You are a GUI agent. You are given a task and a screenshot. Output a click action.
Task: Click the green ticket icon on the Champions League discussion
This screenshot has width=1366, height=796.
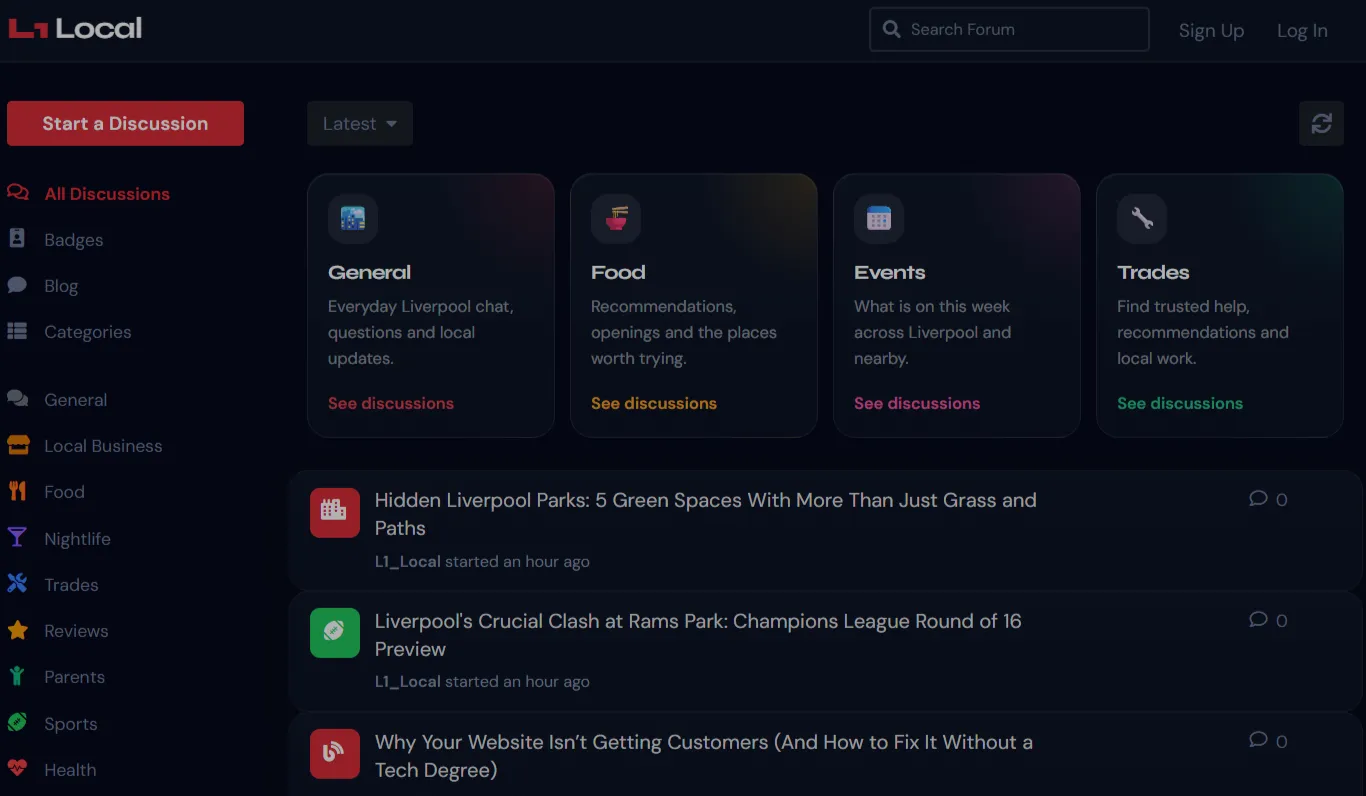pos(334,632)
